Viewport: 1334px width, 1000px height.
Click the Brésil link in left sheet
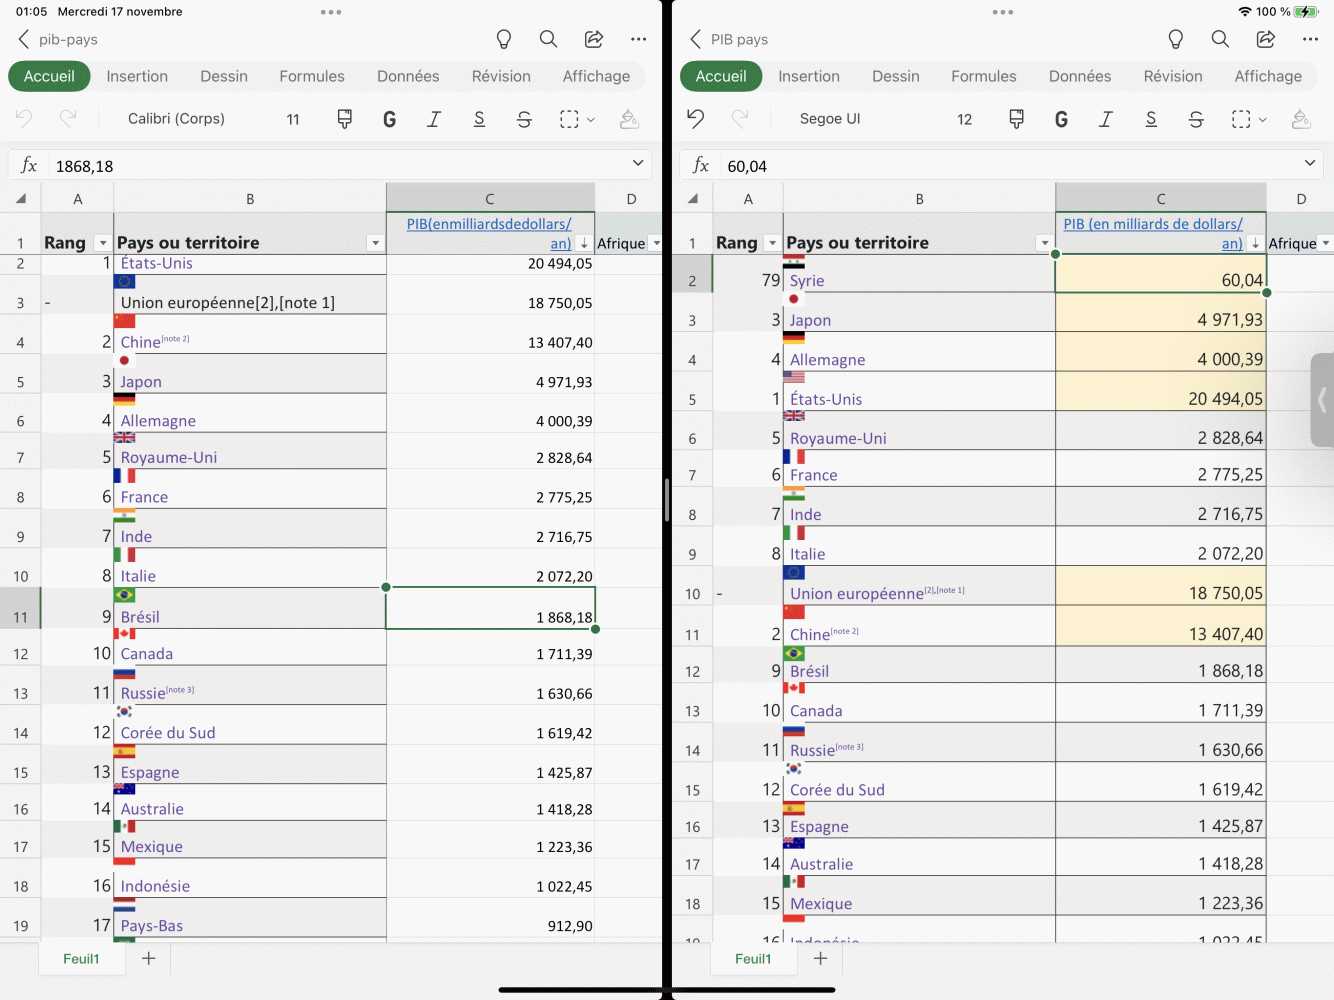click(140, 617)
